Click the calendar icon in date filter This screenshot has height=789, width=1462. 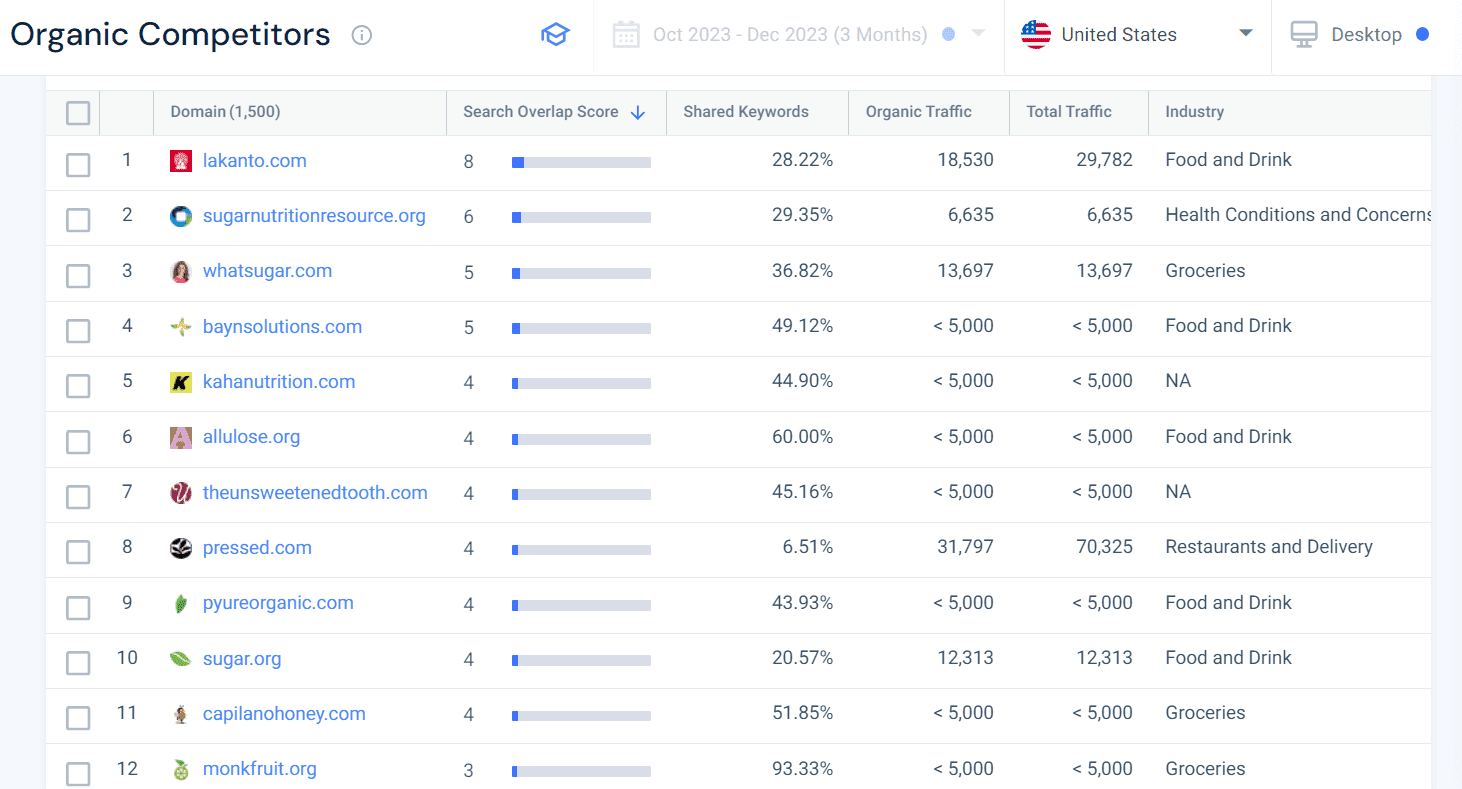tap(626, 34)
